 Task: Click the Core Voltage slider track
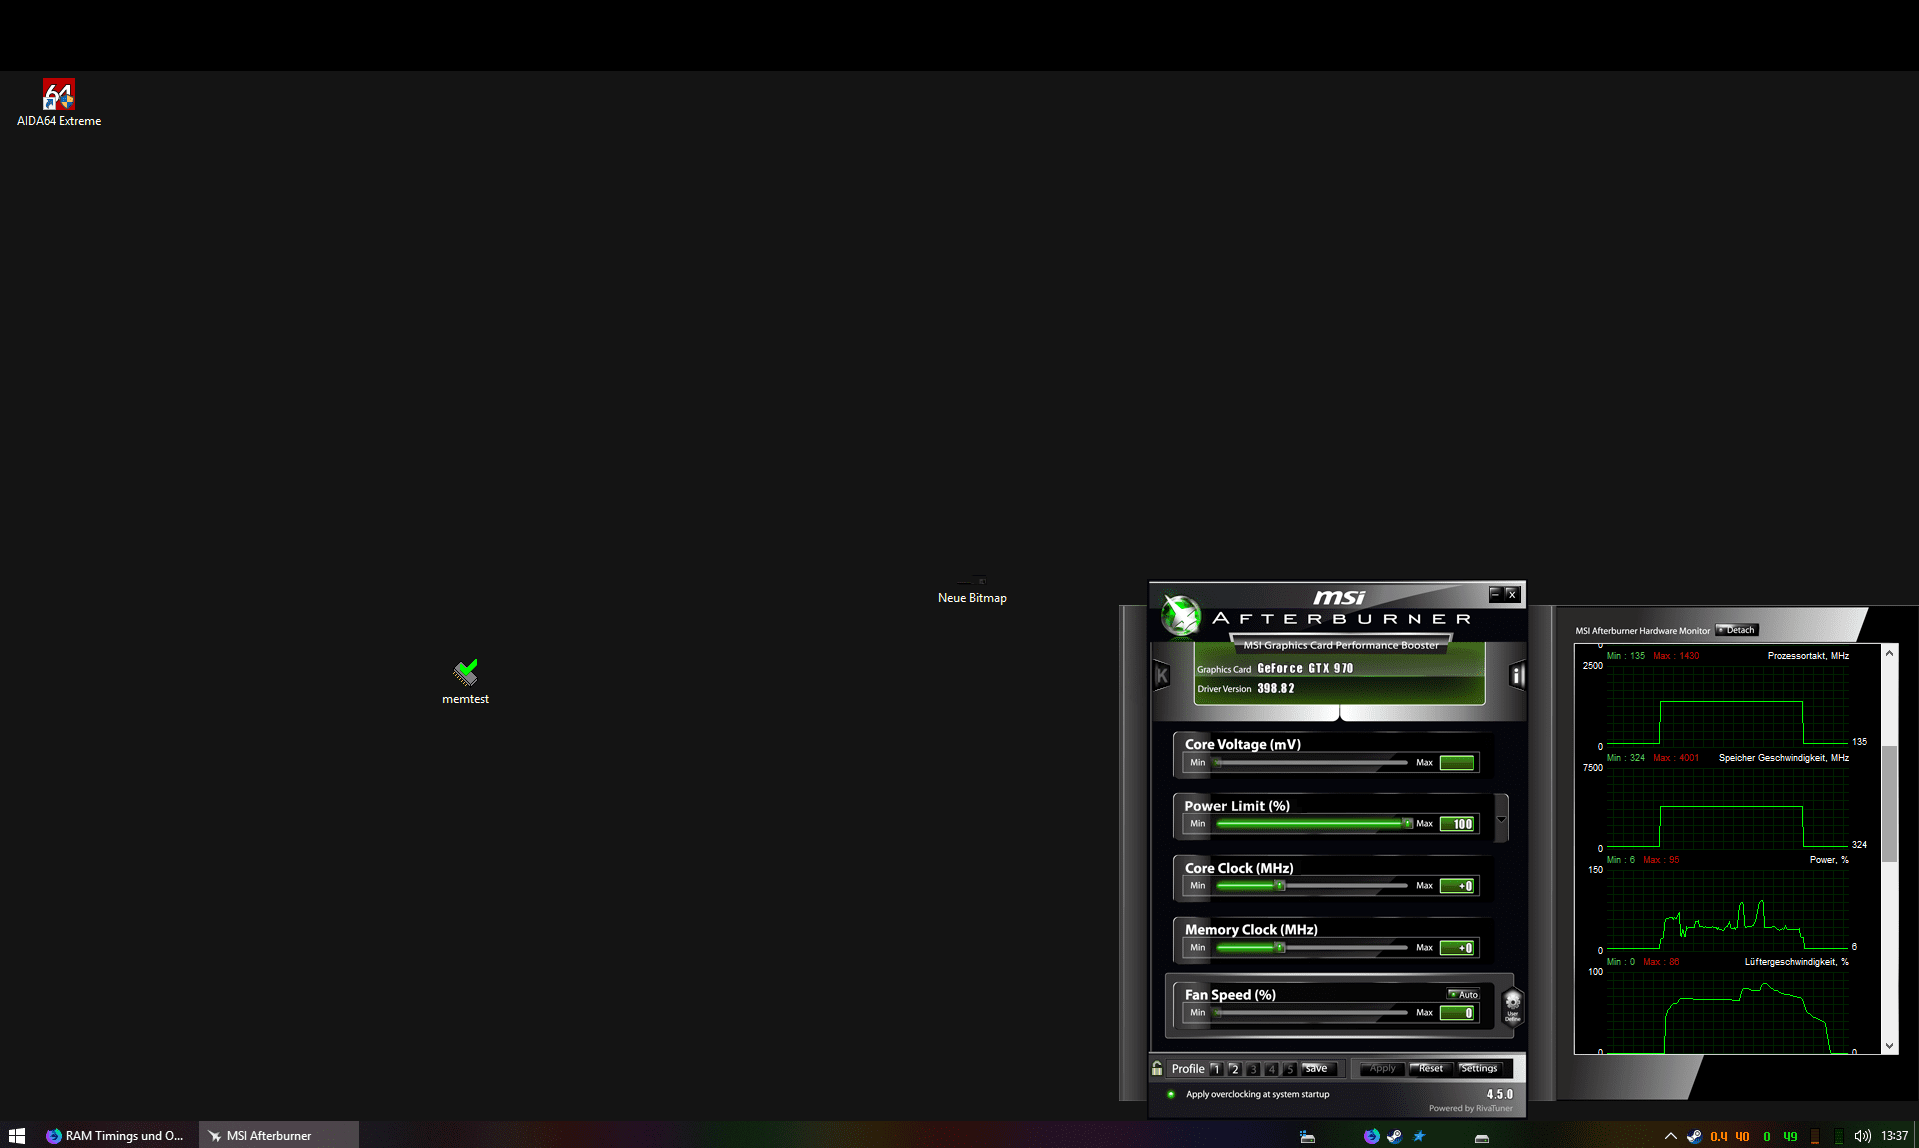click(1312, 763)
